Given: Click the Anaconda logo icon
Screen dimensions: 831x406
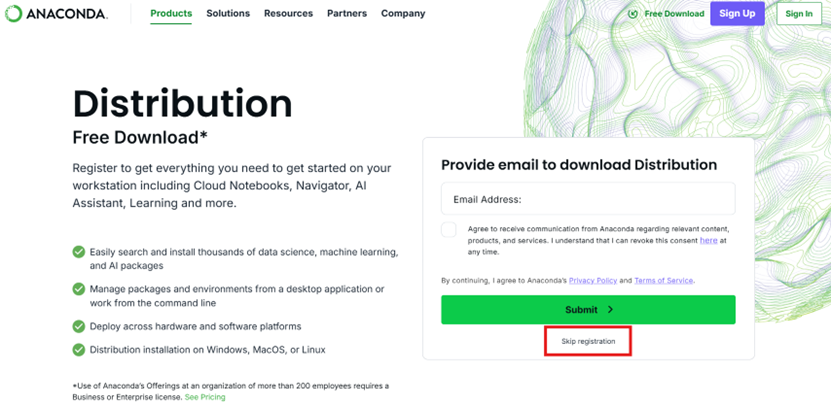Looking at the screenshot, I should click(x=14, y=14).
